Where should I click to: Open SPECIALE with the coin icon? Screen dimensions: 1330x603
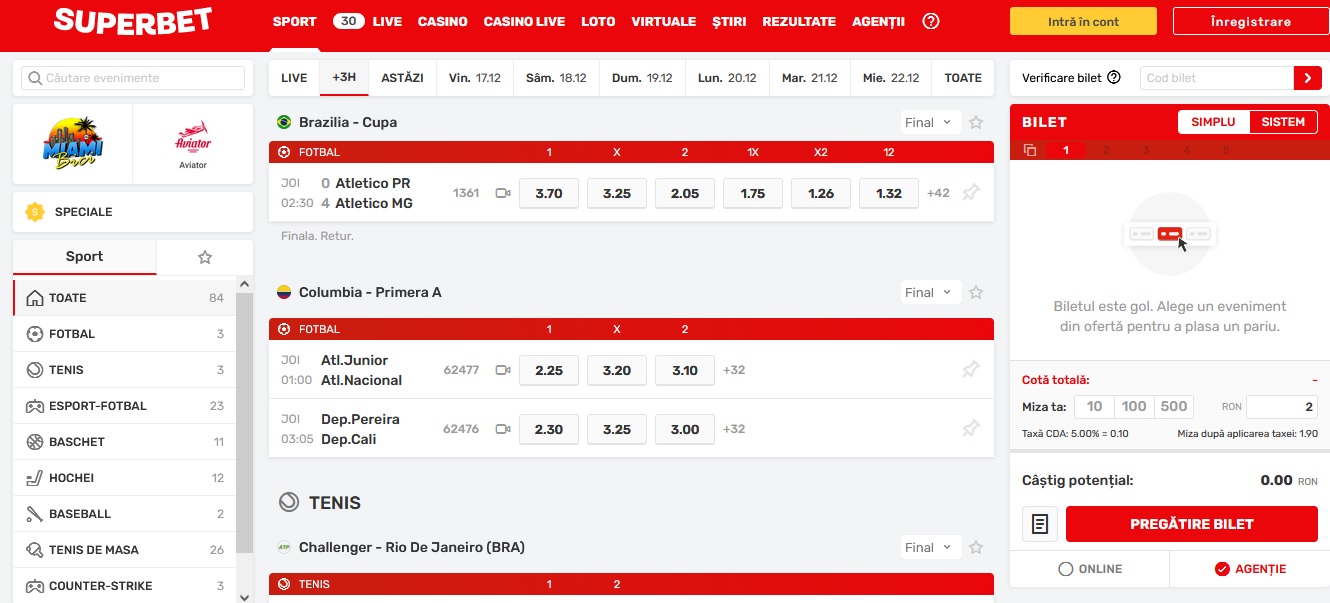(x=133, y=212)
